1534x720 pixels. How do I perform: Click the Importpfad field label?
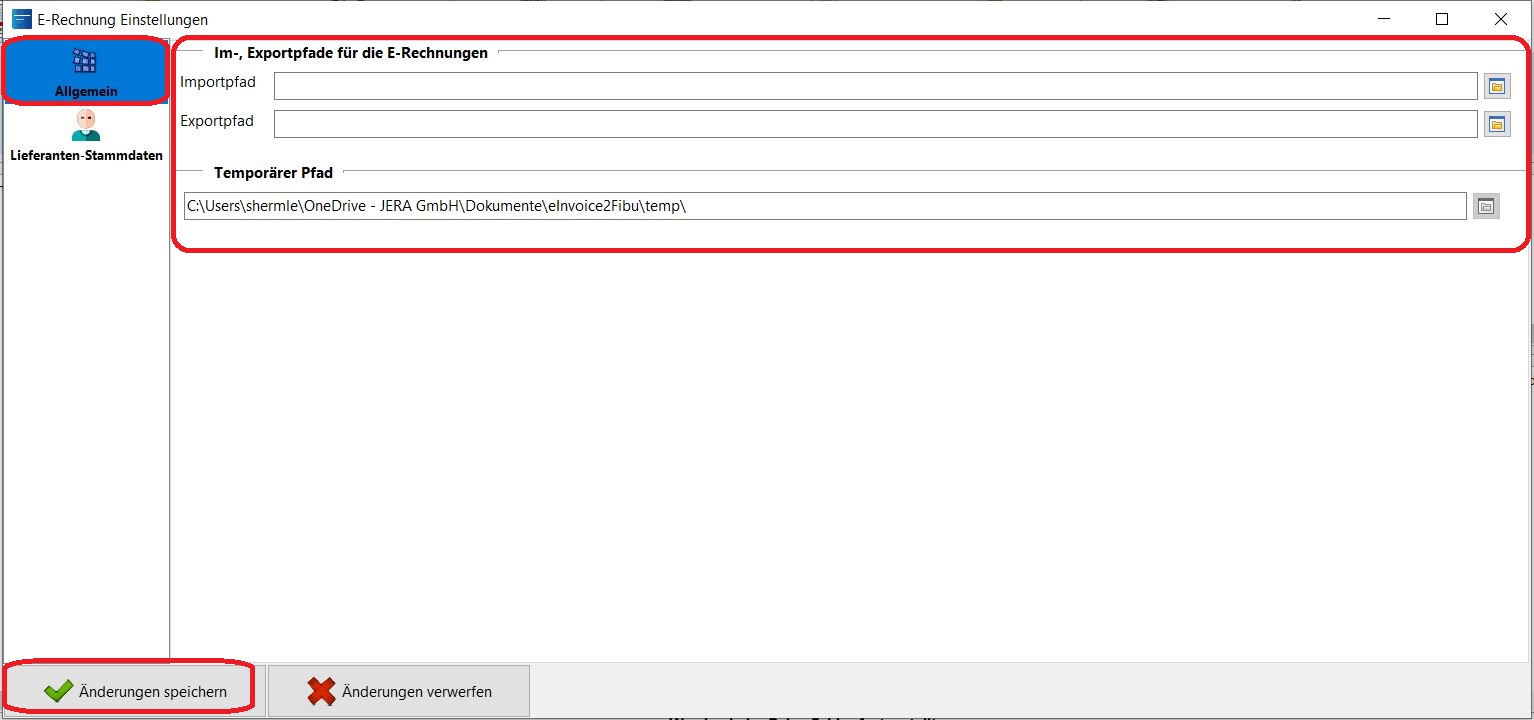coord(218,82)
